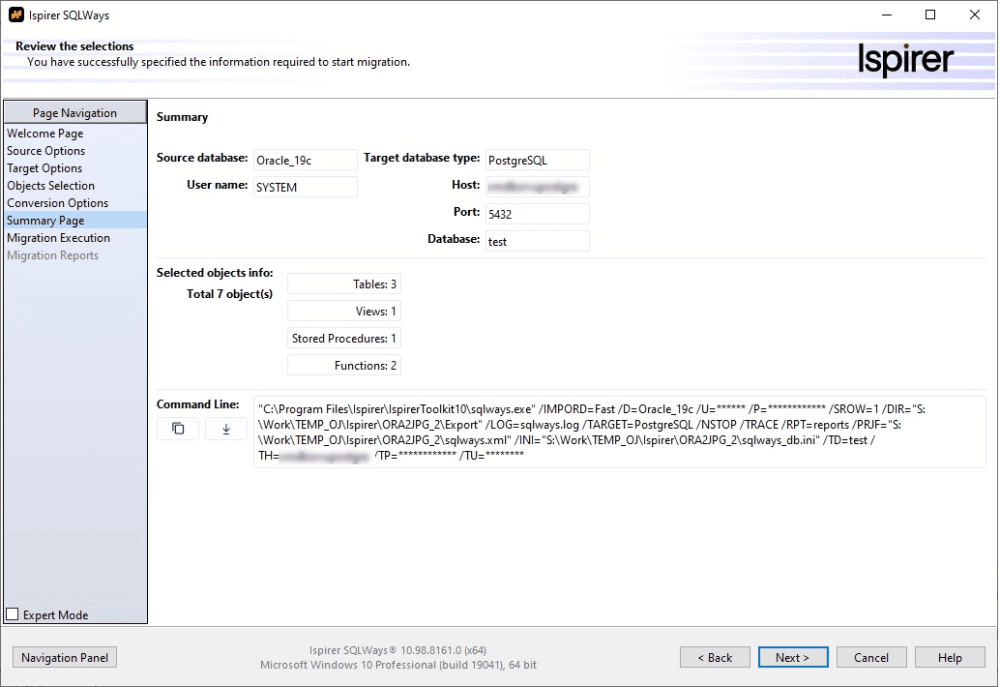Click the Port field showing 5432

point(536,214)
